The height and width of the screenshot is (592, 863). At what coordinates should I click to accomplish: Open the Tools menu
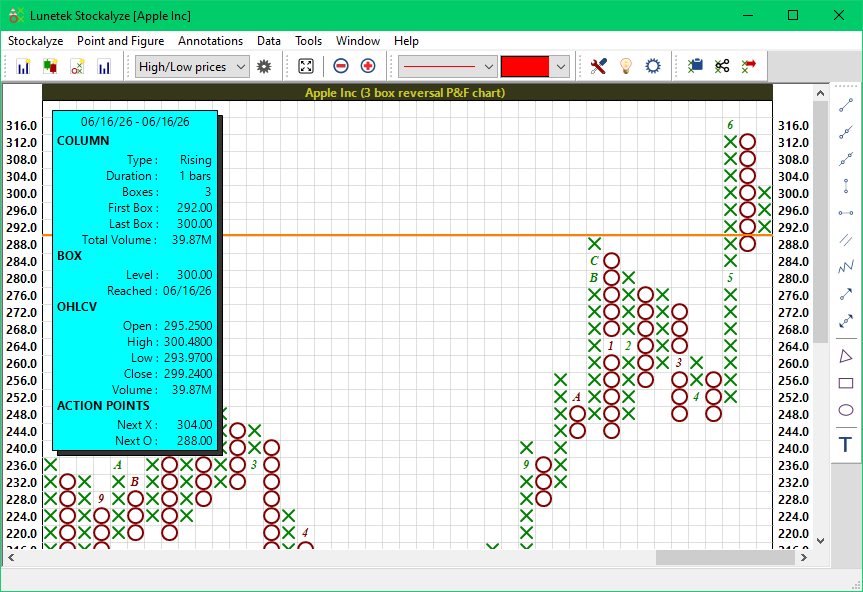tap(308, 41)
